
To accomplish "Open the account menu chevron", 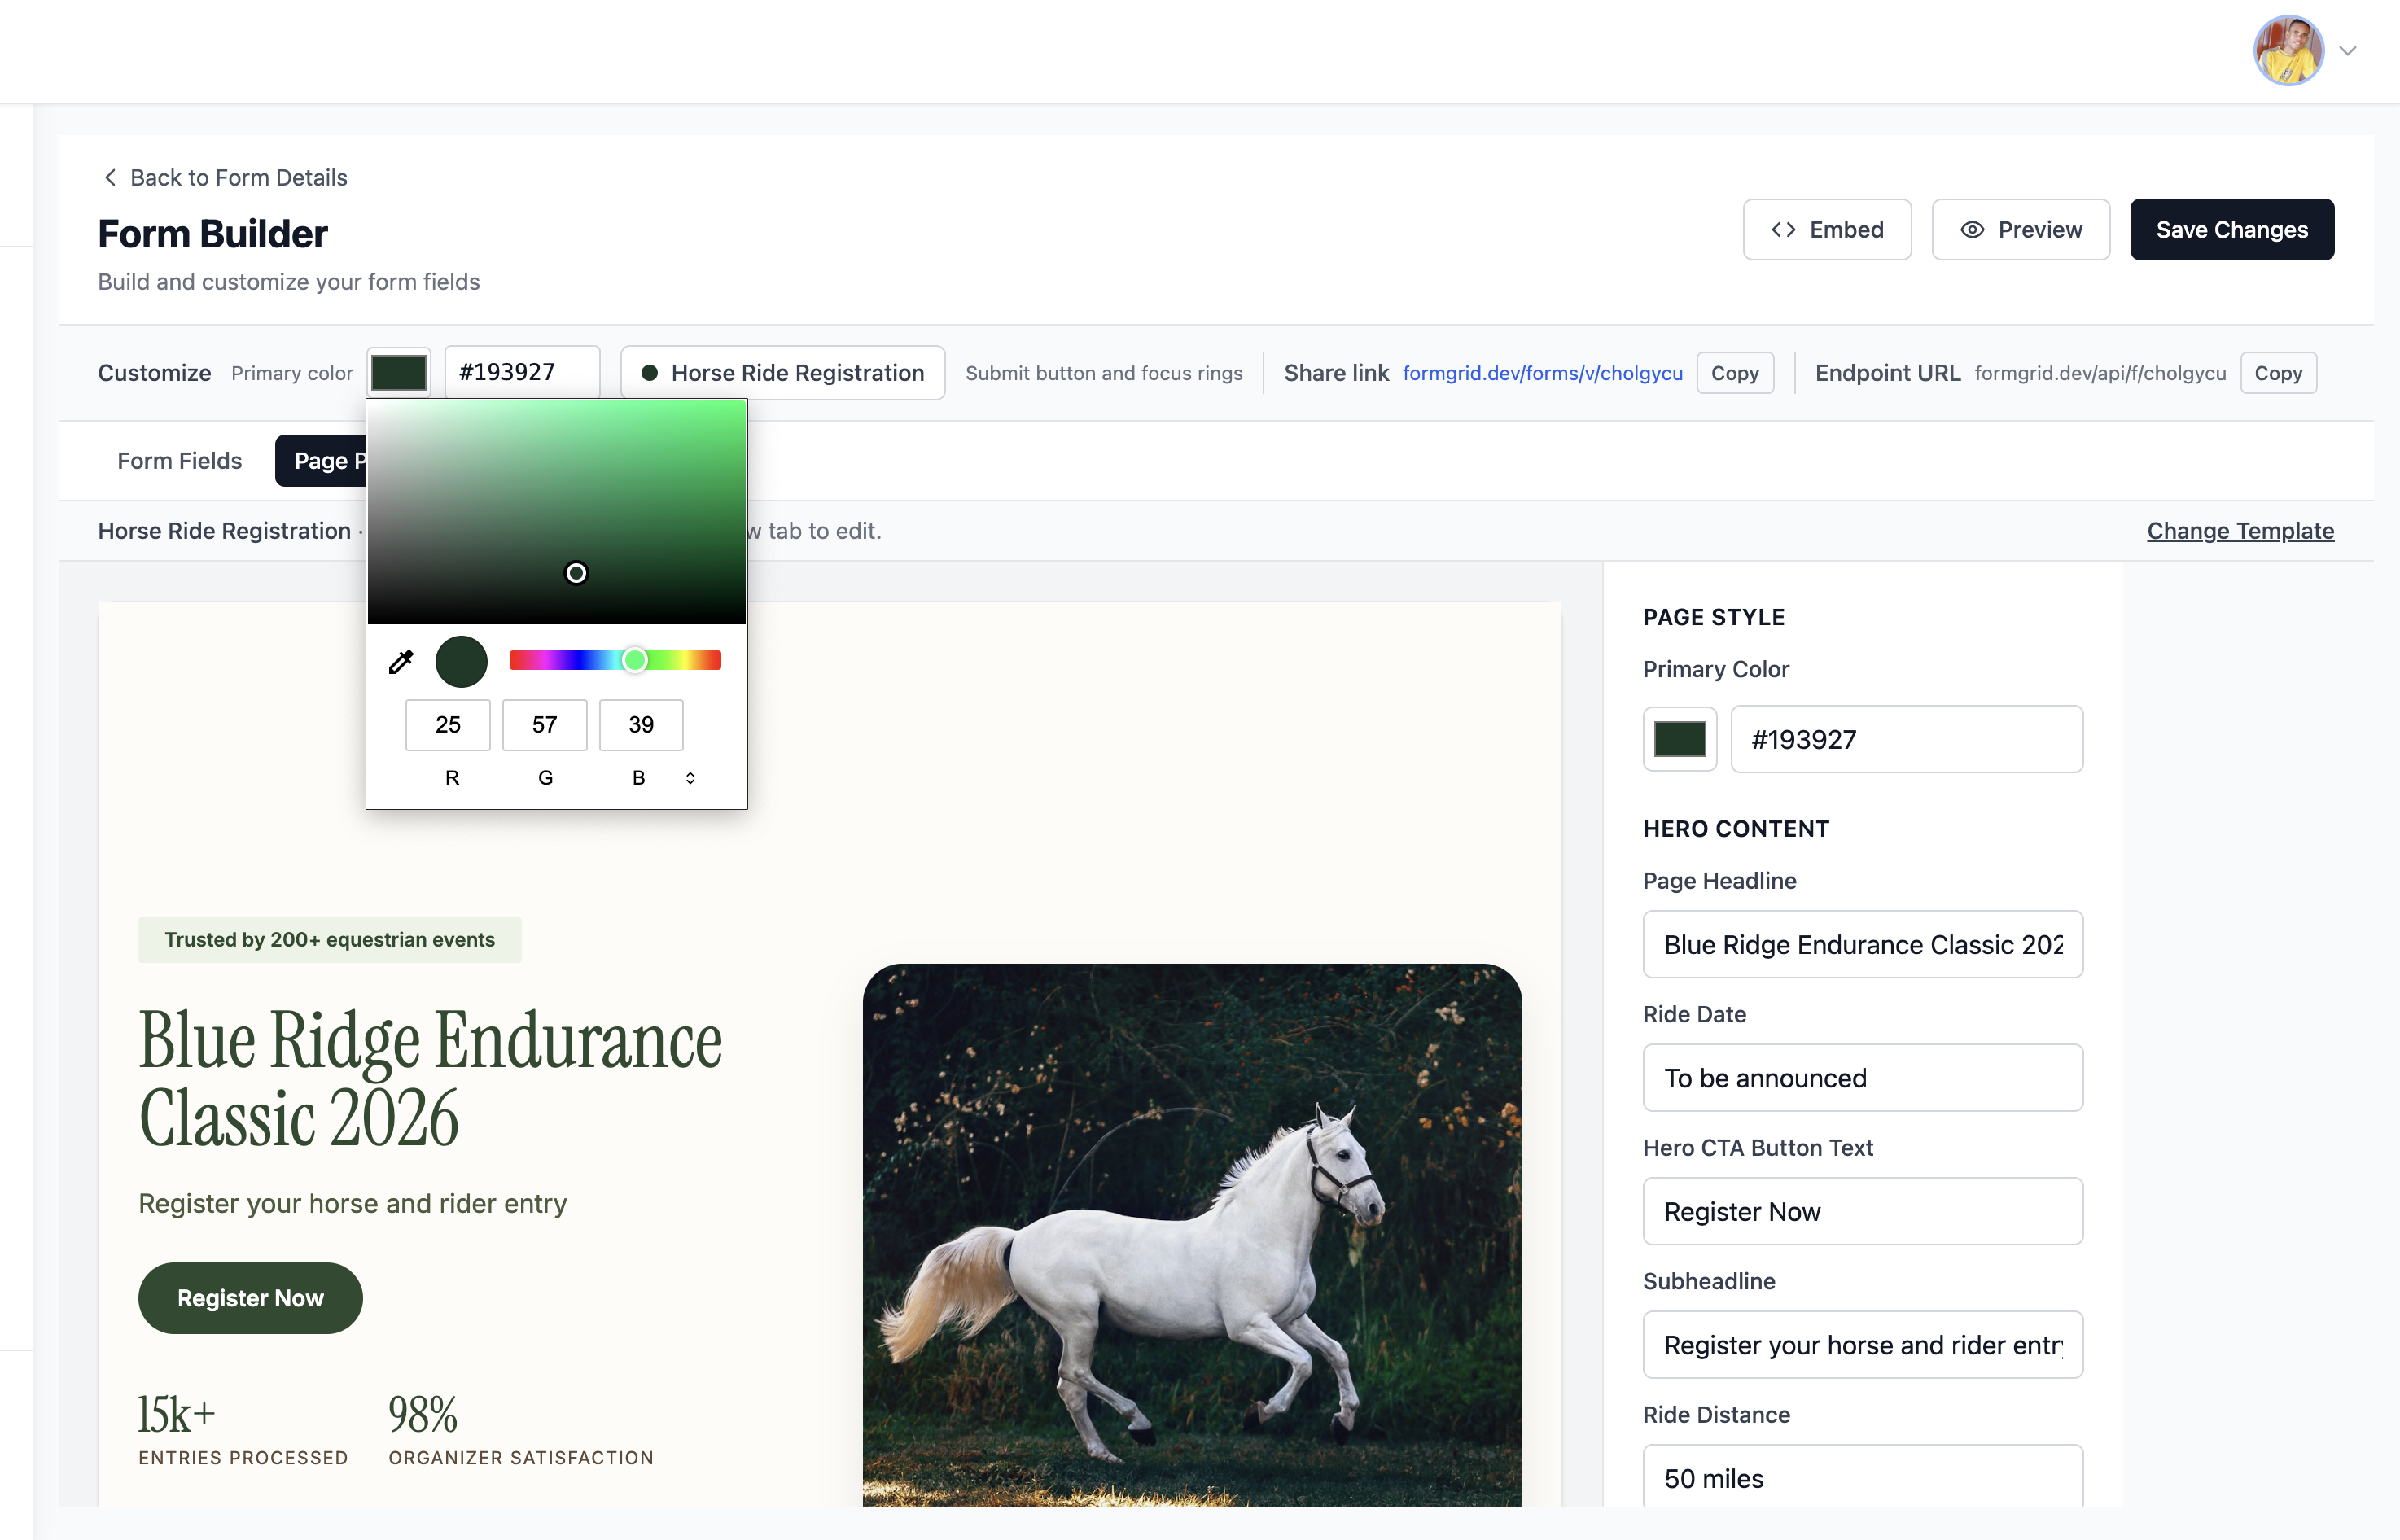I will [x=2348, y=51].
